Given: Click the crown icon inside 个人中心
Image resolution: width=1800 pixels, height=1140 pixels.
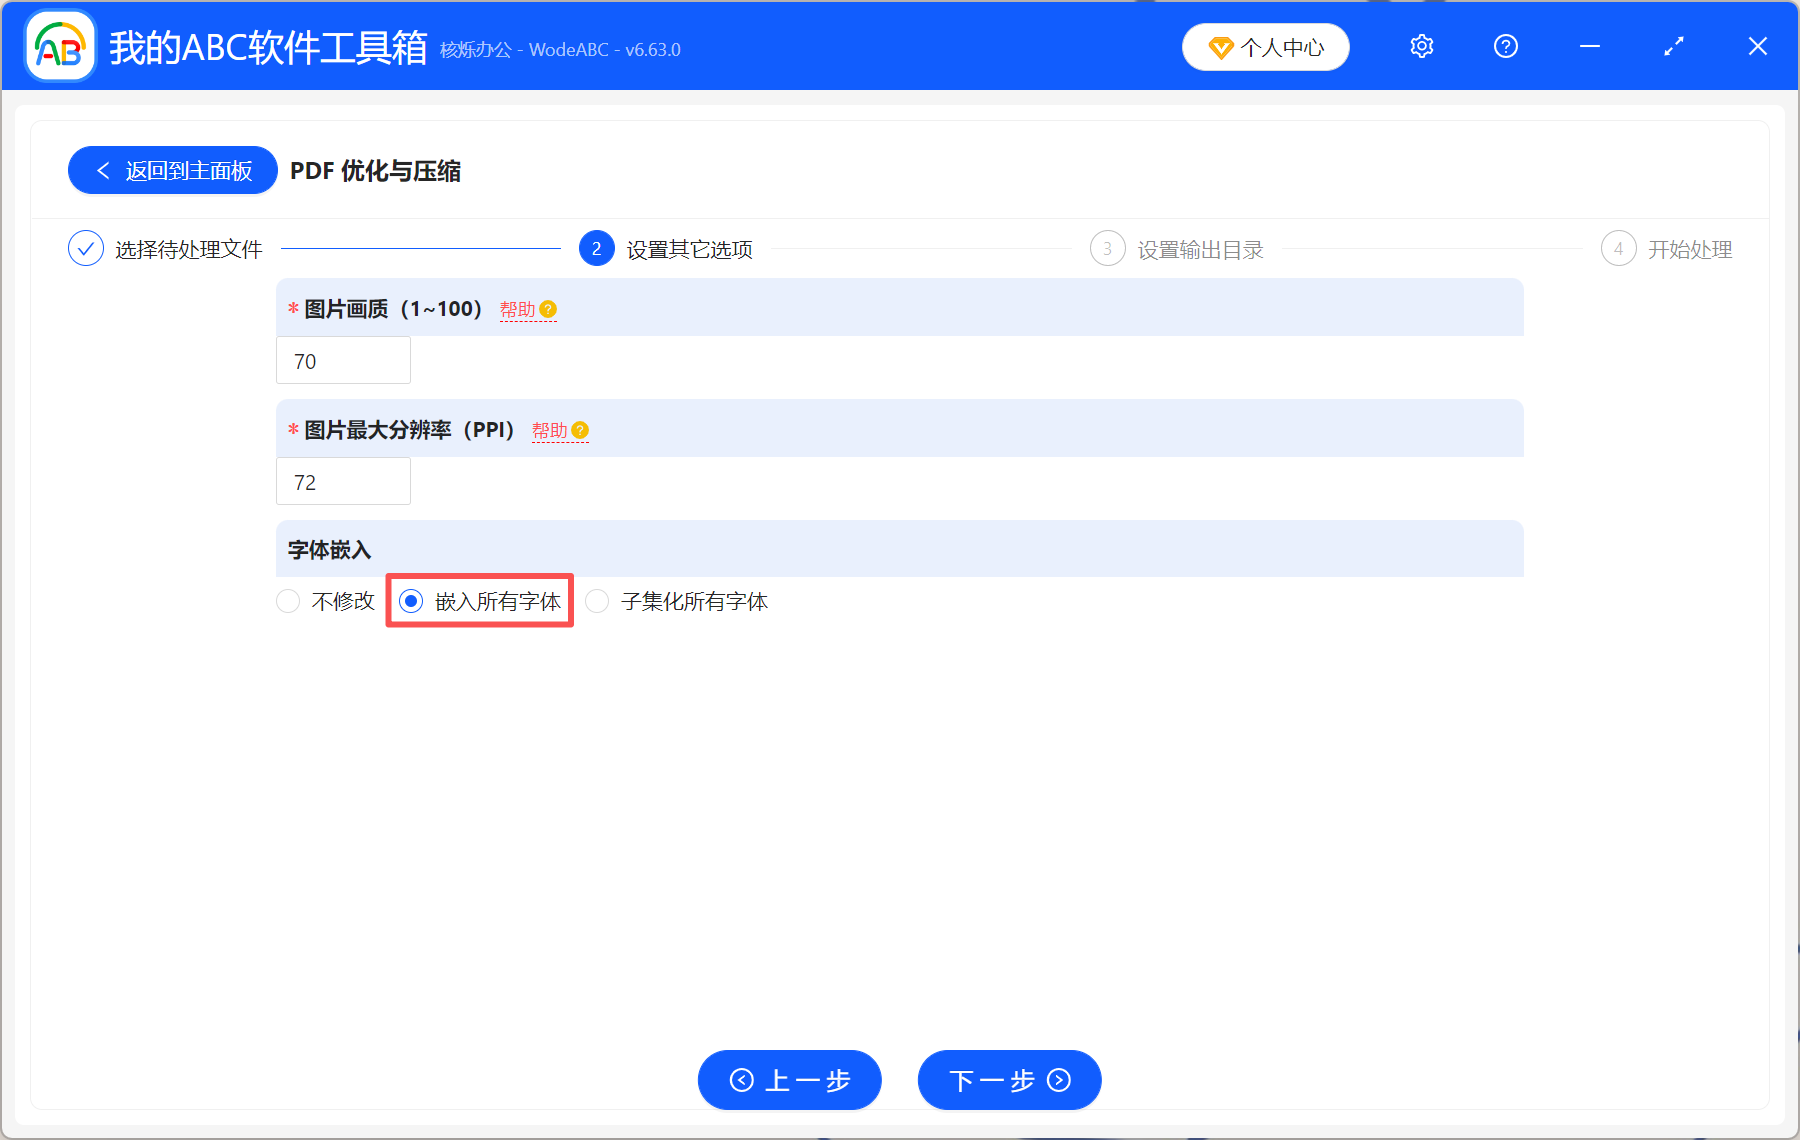Looking at the screenshot, I should pyautogui.click(x=1221, y=47).
